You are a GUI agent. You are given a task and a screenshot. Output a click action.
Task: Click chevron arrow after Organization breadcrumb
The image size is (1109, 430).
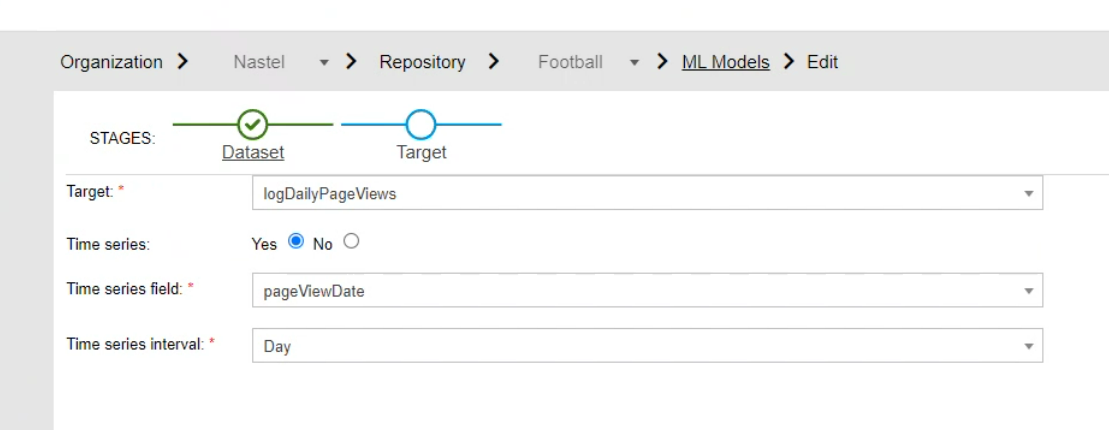click(x=183, y=62)
